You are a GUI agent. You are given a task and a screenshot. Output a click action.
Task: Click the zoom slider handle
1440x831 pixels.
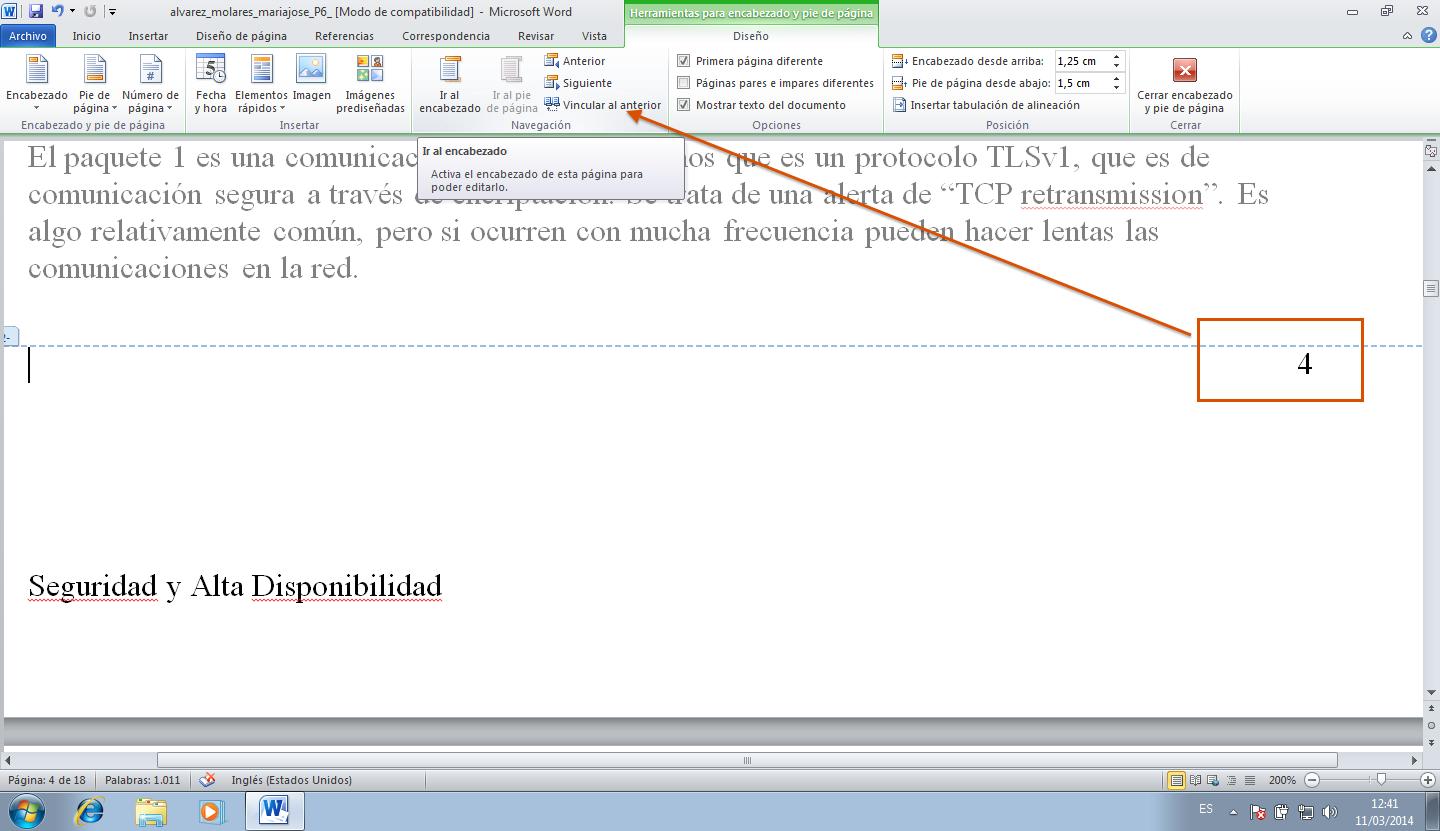[1381, 780]
